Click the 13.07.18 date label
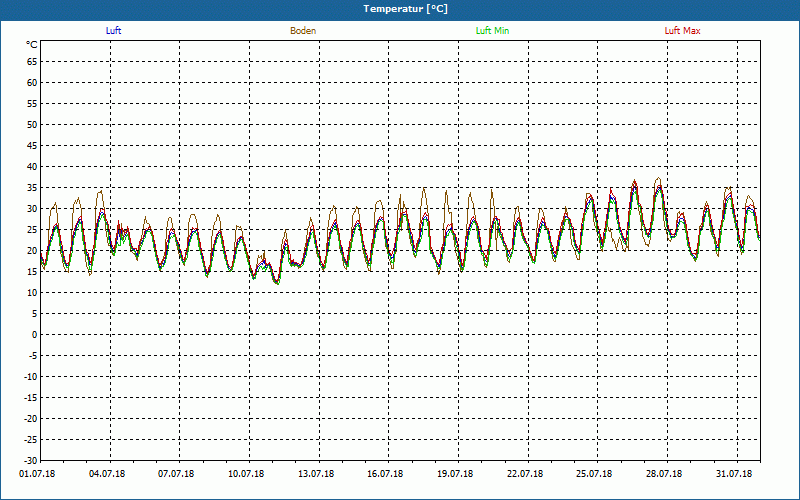The image size is (800, 500). [x=316, y=474]
